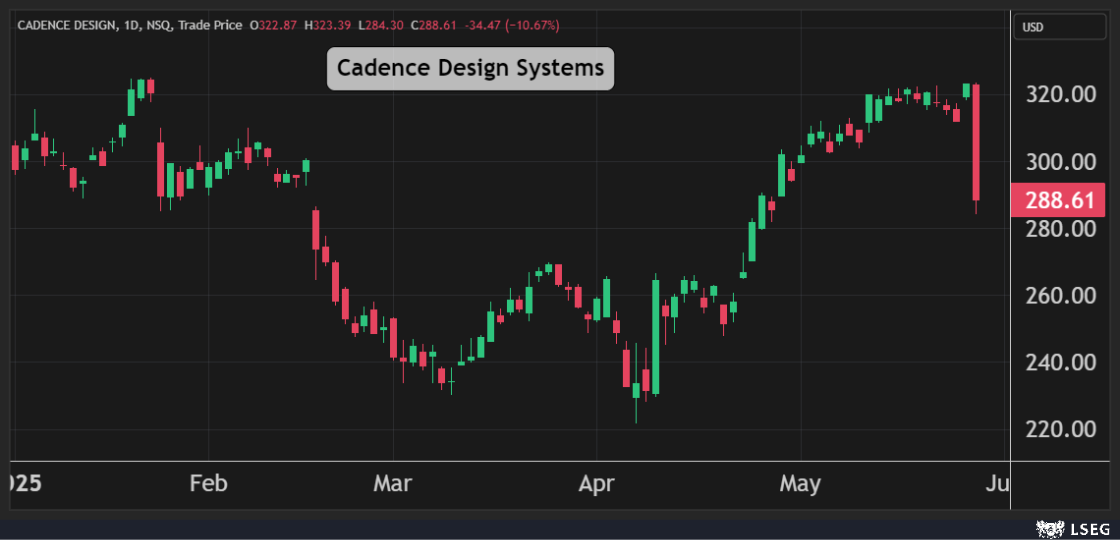This screenshot has width=1120, height=540.
Task: Select the Cadence Design Systems title label
Action: [x=470, y=68]
